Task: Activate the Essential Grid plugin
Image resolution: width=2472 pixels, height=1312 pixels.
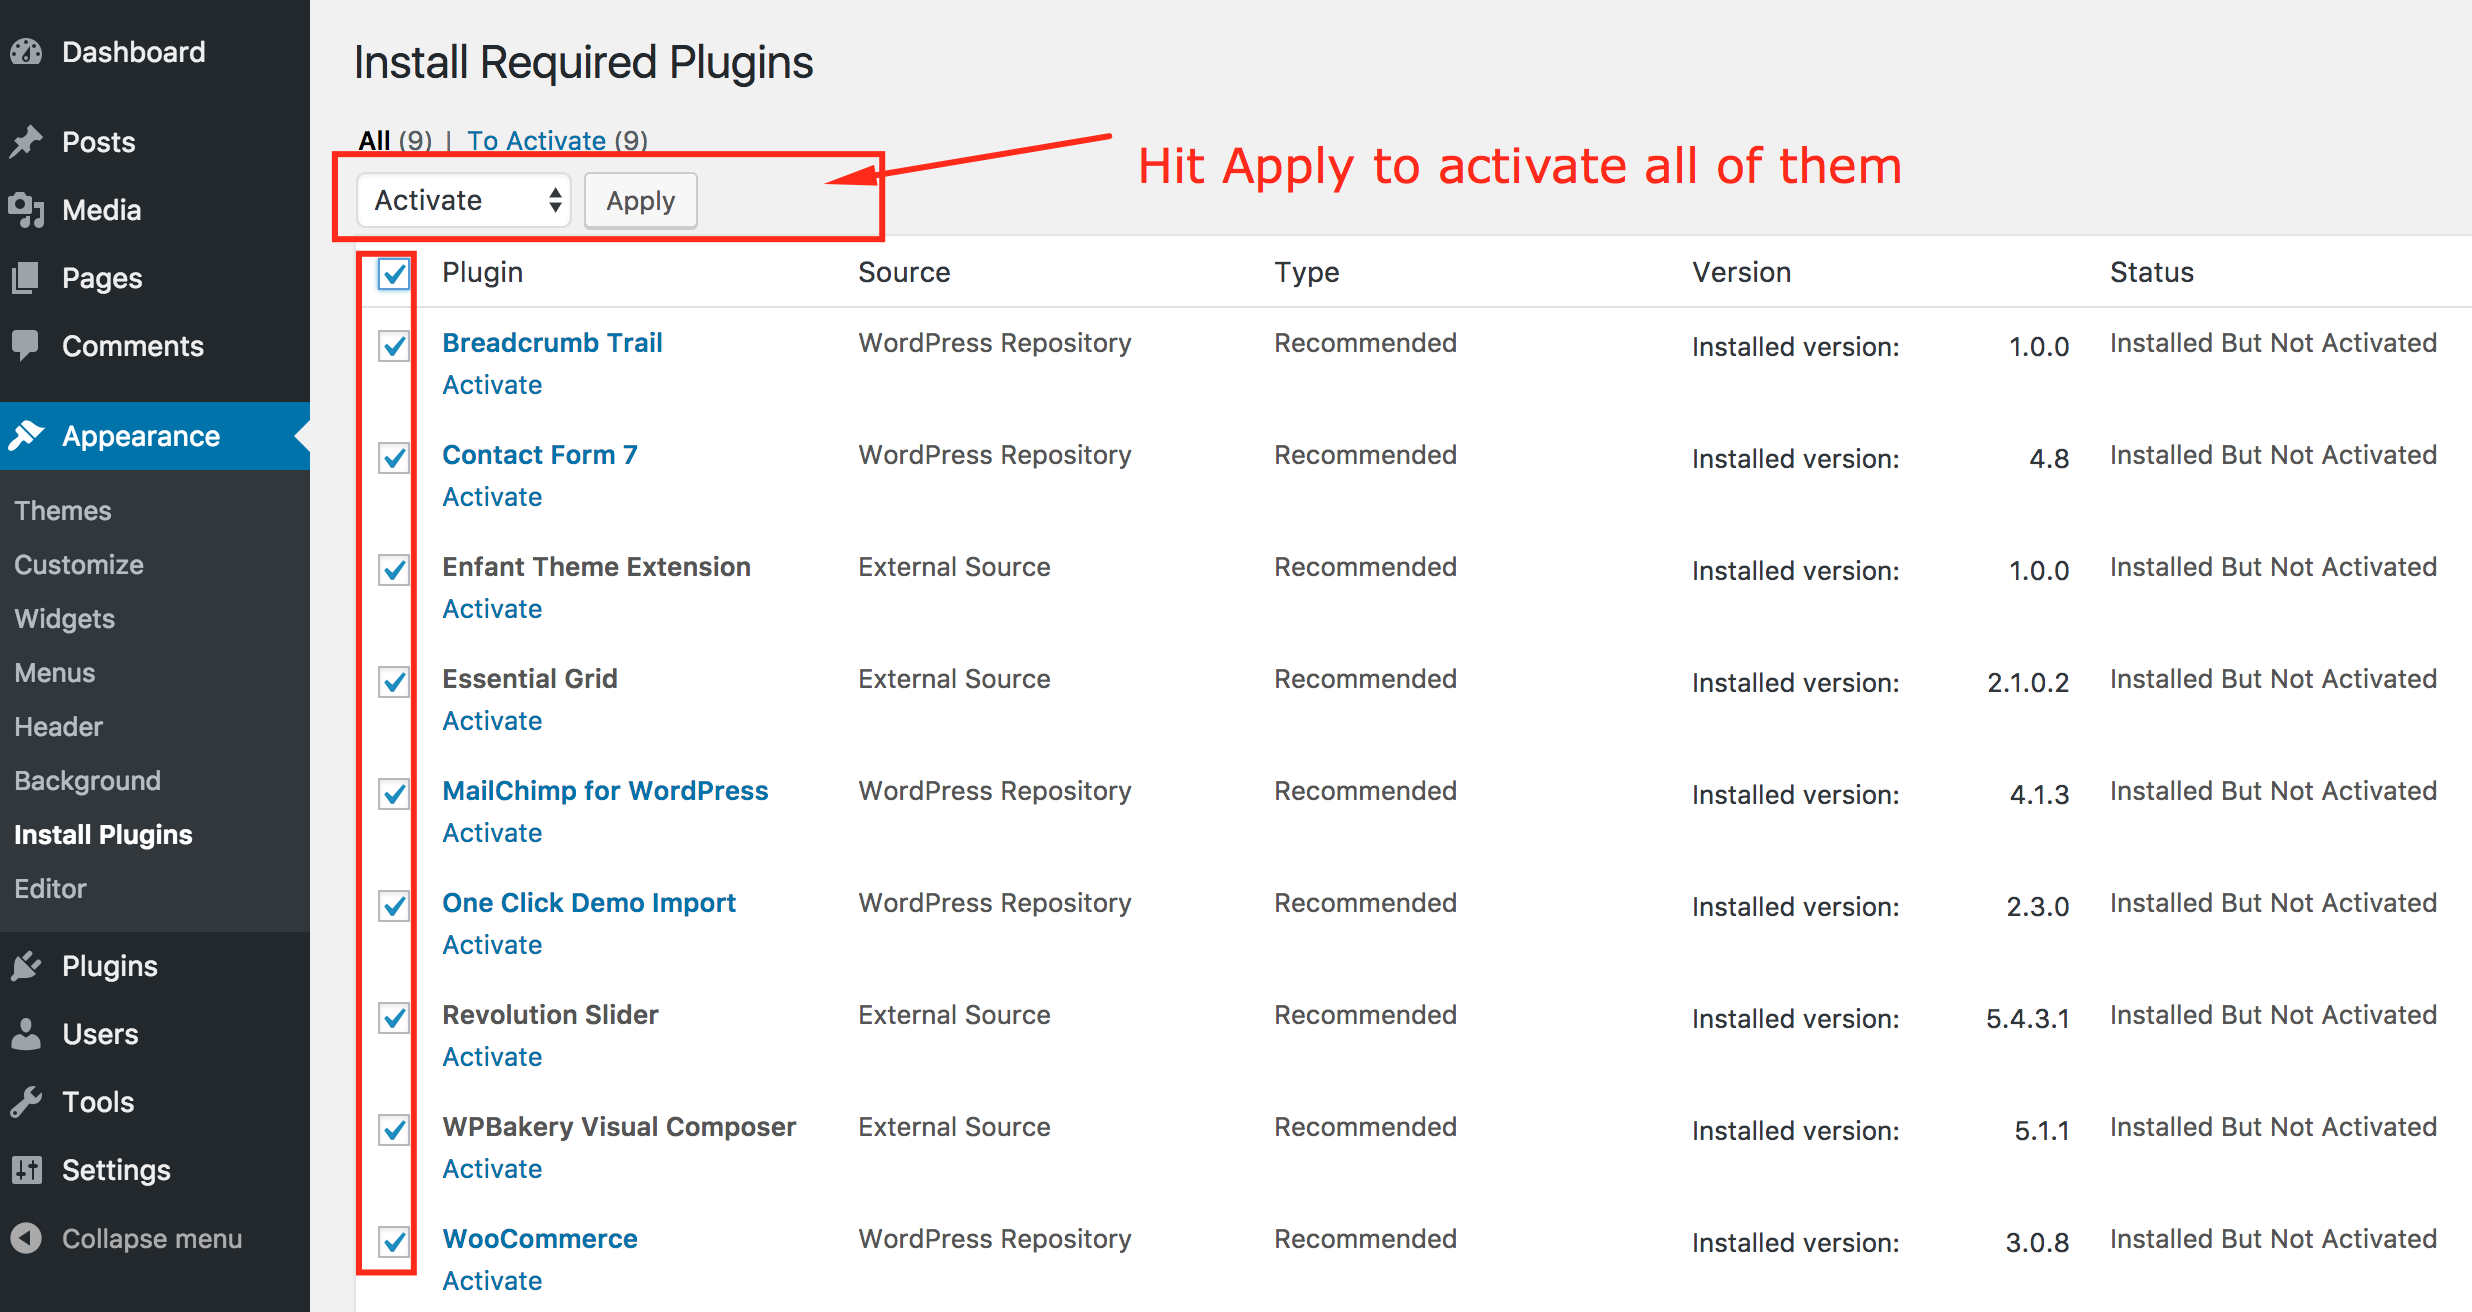Action: (x=493, y=721)
